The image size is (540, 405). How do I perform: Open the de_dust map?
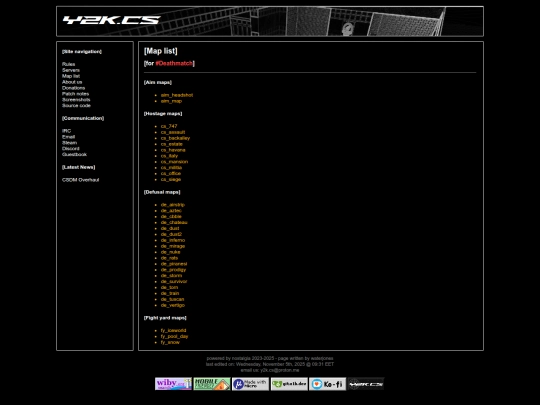(170, 228)
